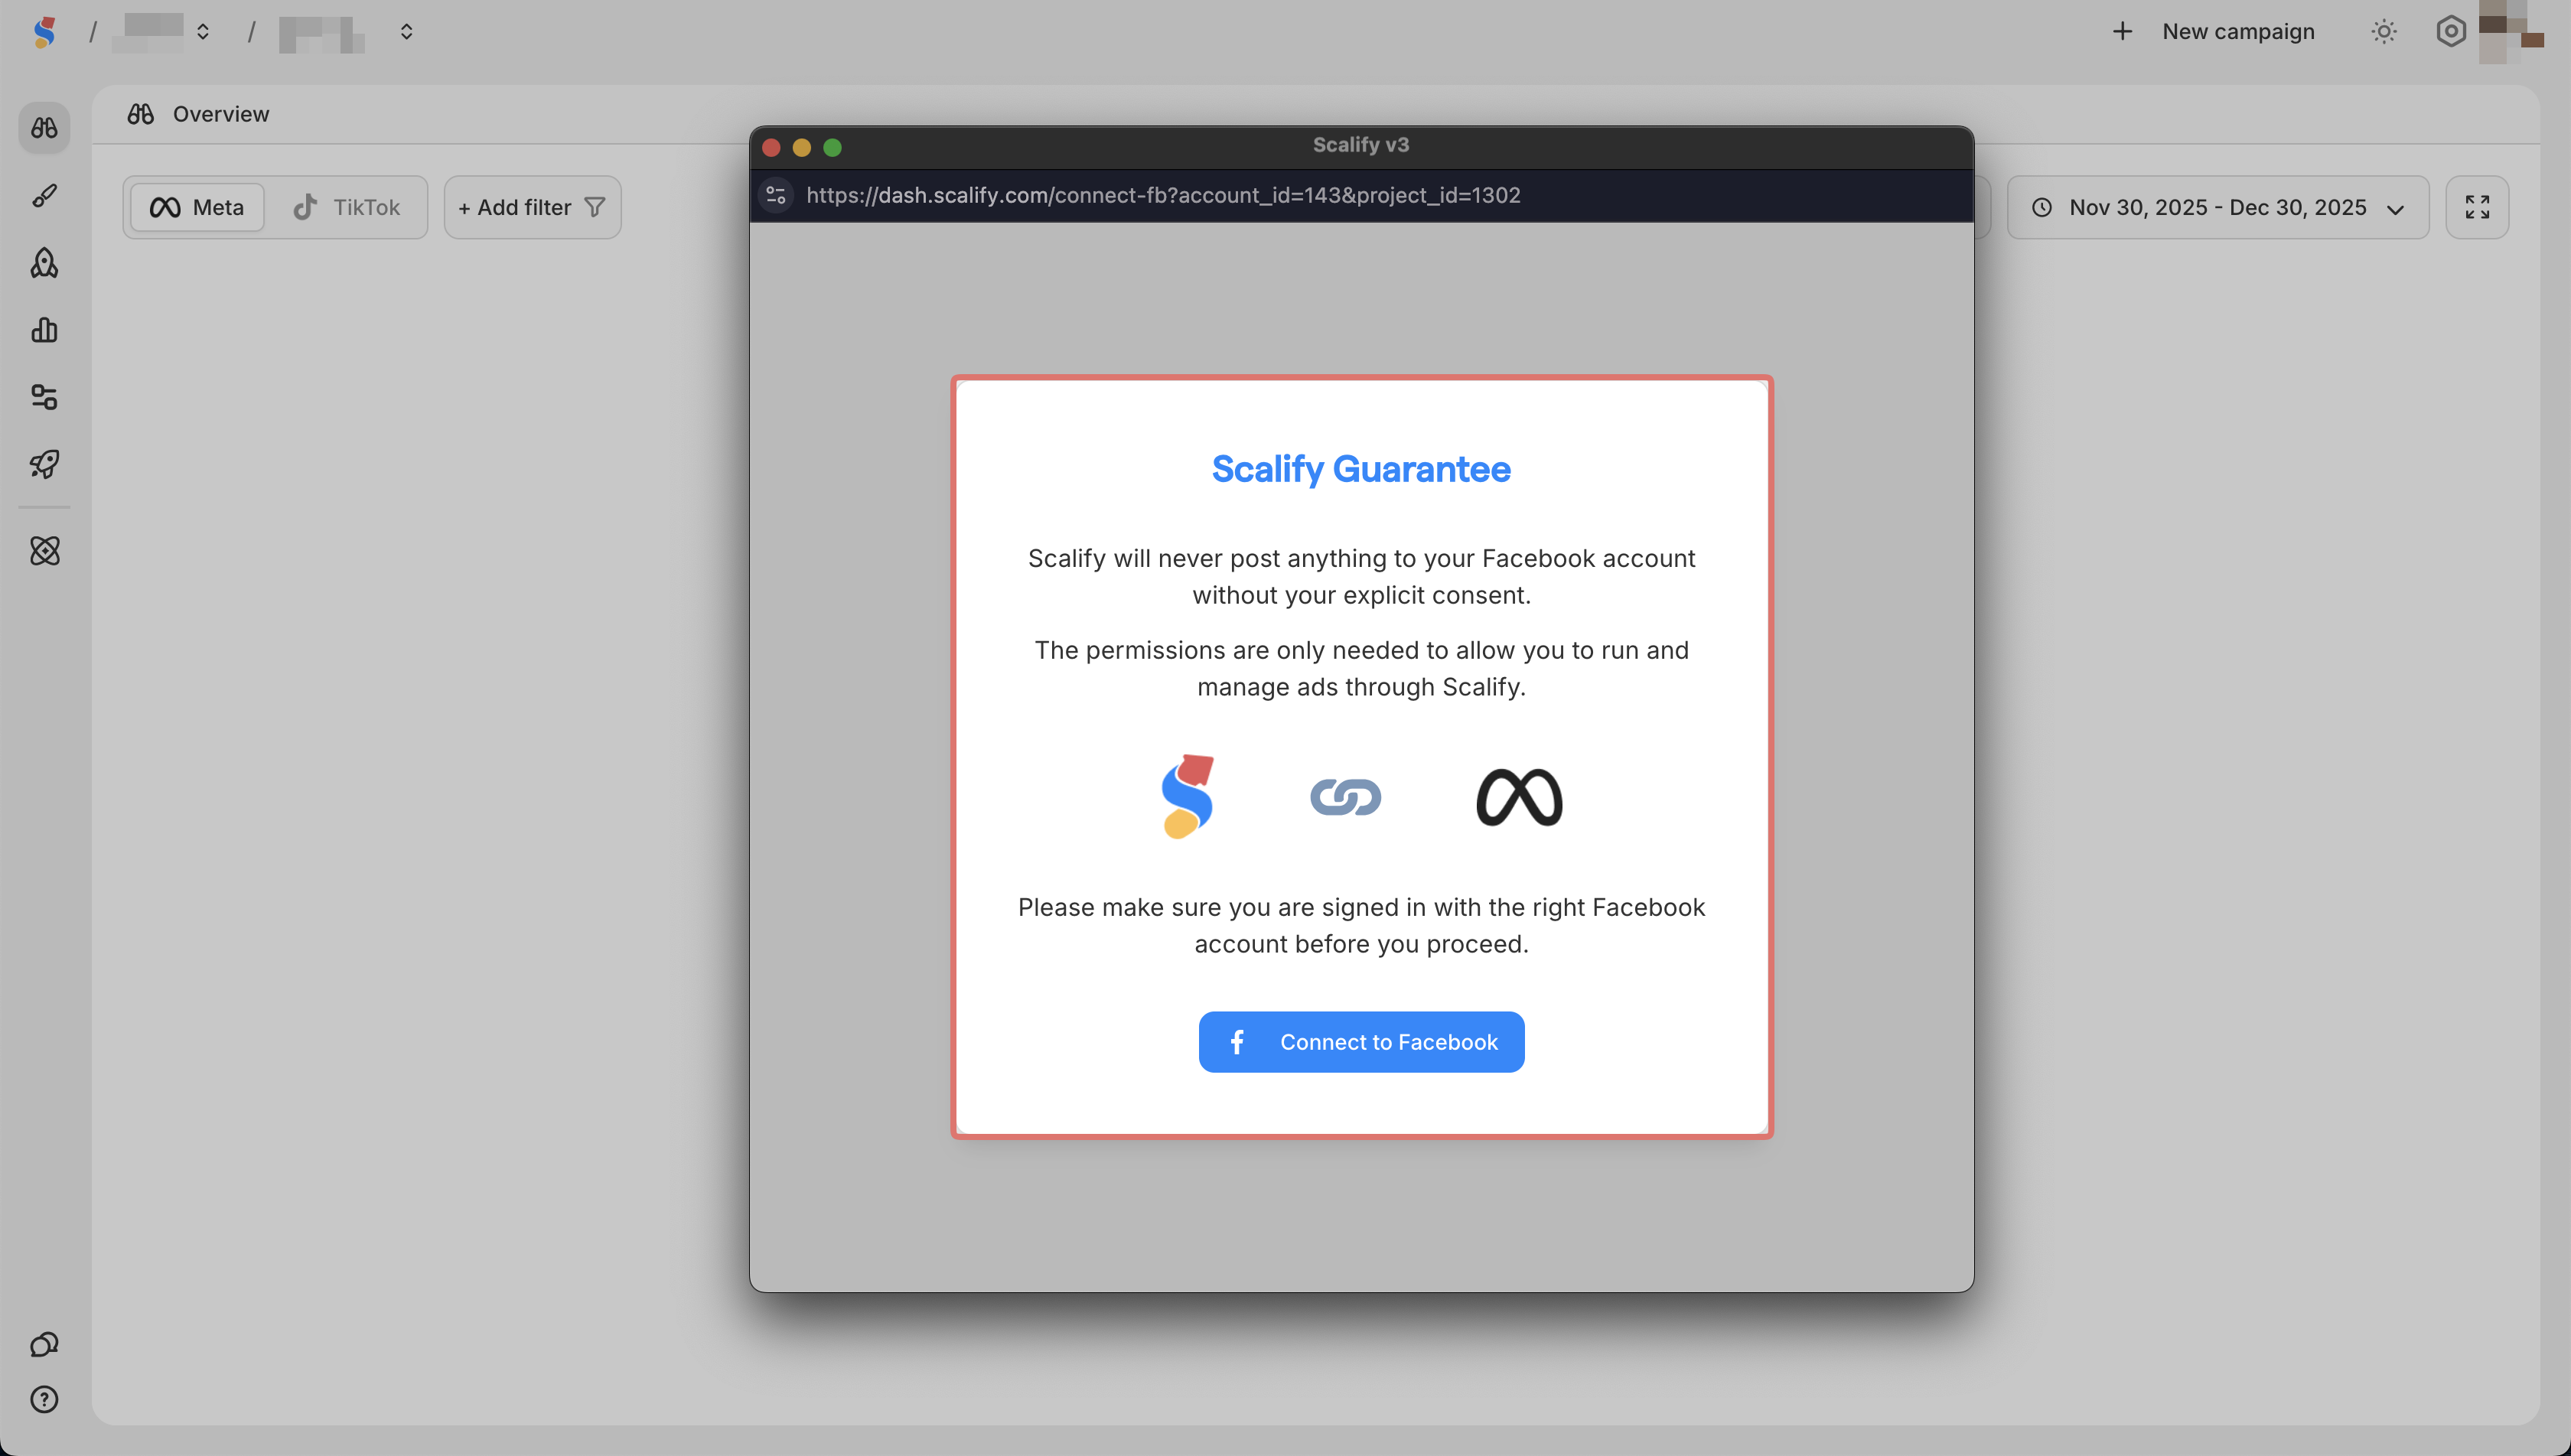This screenshot has height=1456, width=2571.
Task: Click Connect to Facebook button
Action: tap(1361, 1042)
